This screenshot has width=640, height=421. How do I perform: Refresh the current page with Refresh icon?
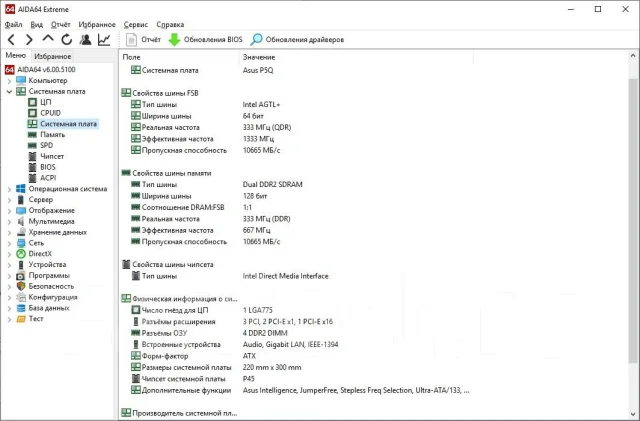[67, 40]
